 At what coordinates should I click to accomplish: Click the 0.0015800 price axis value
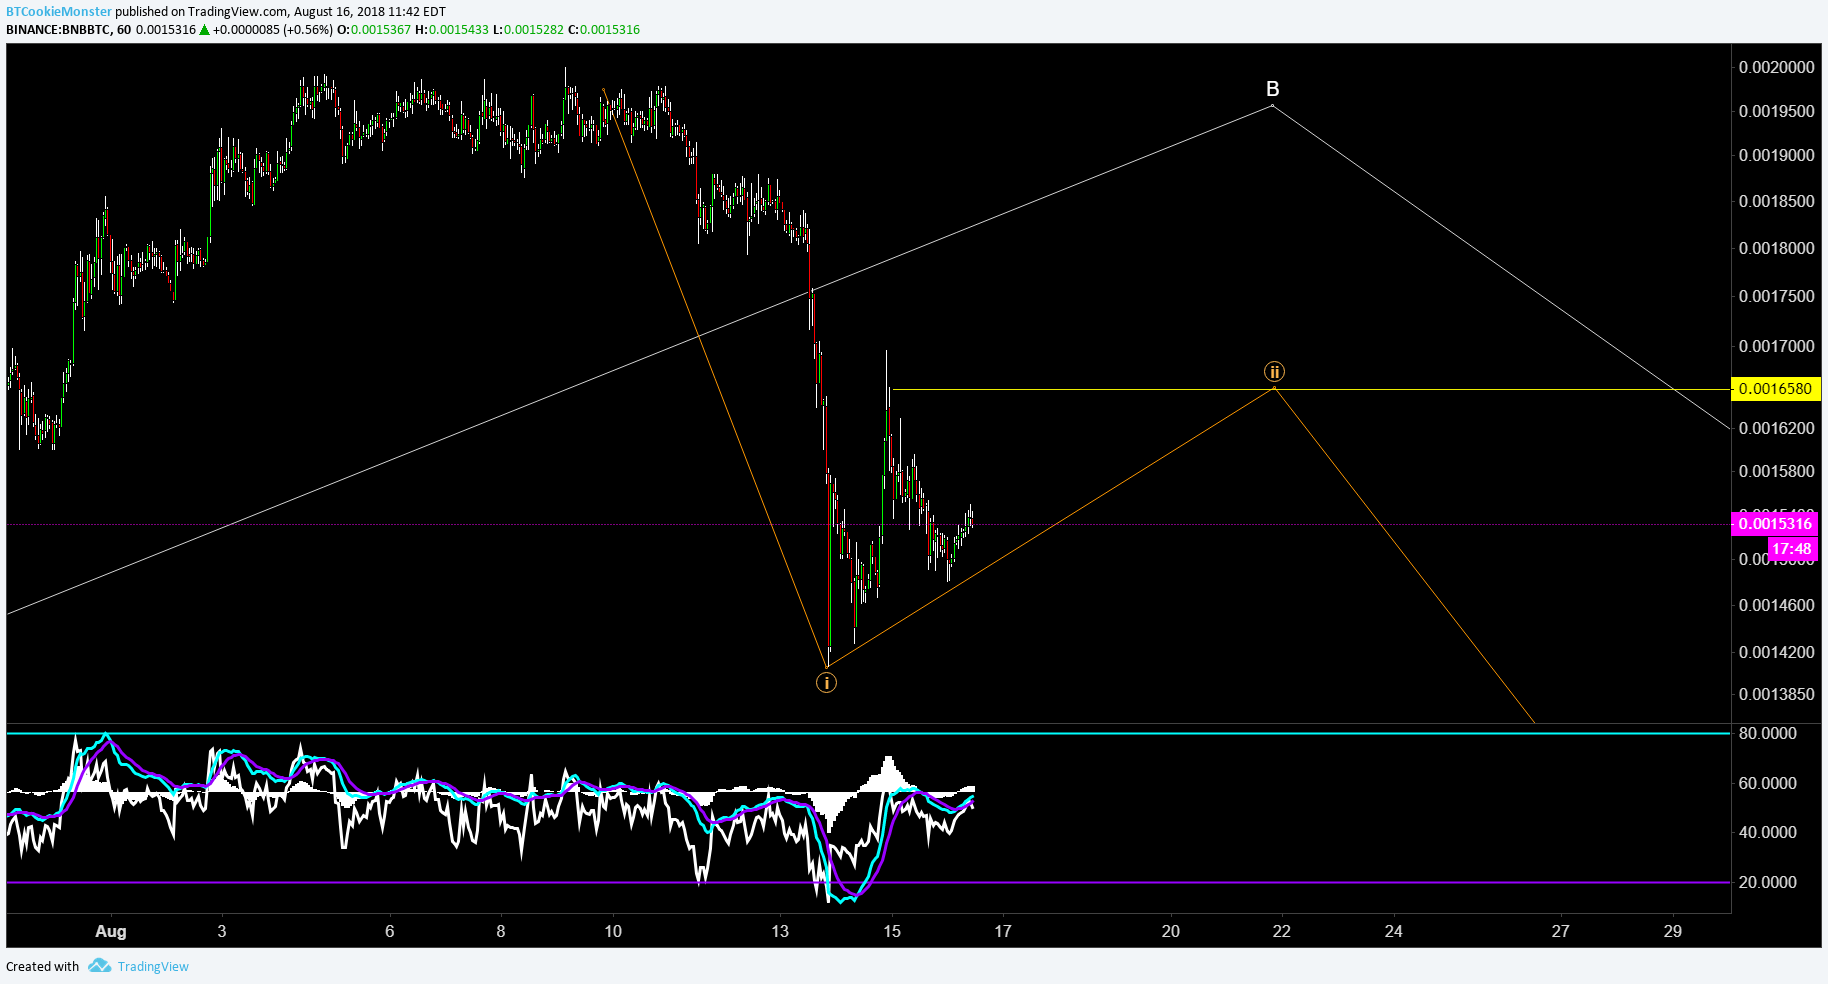click(1776, 471)
